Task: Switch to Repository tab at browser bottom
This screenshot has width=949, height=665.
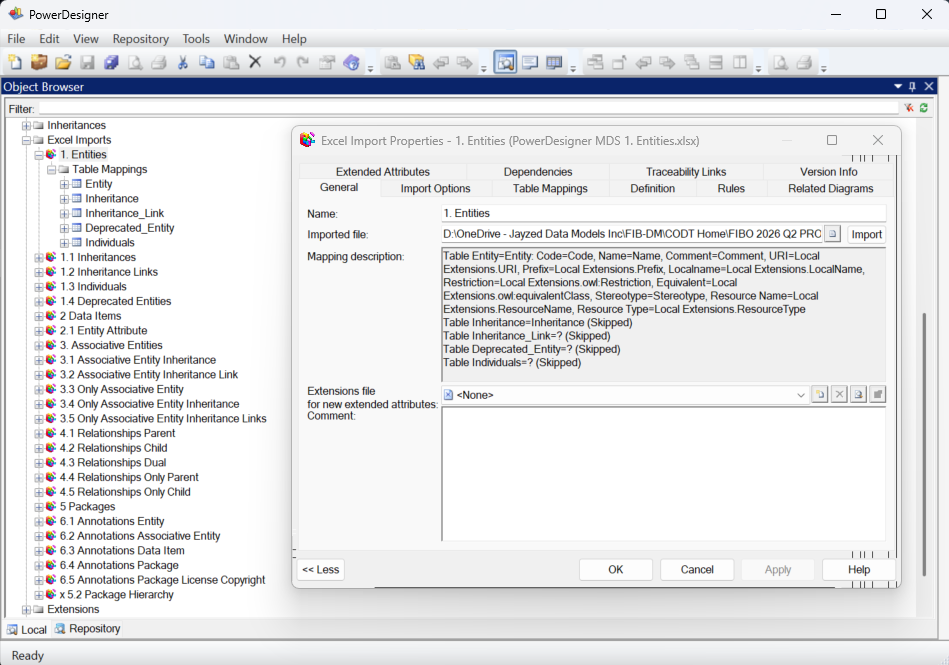Action: (88, 629)
